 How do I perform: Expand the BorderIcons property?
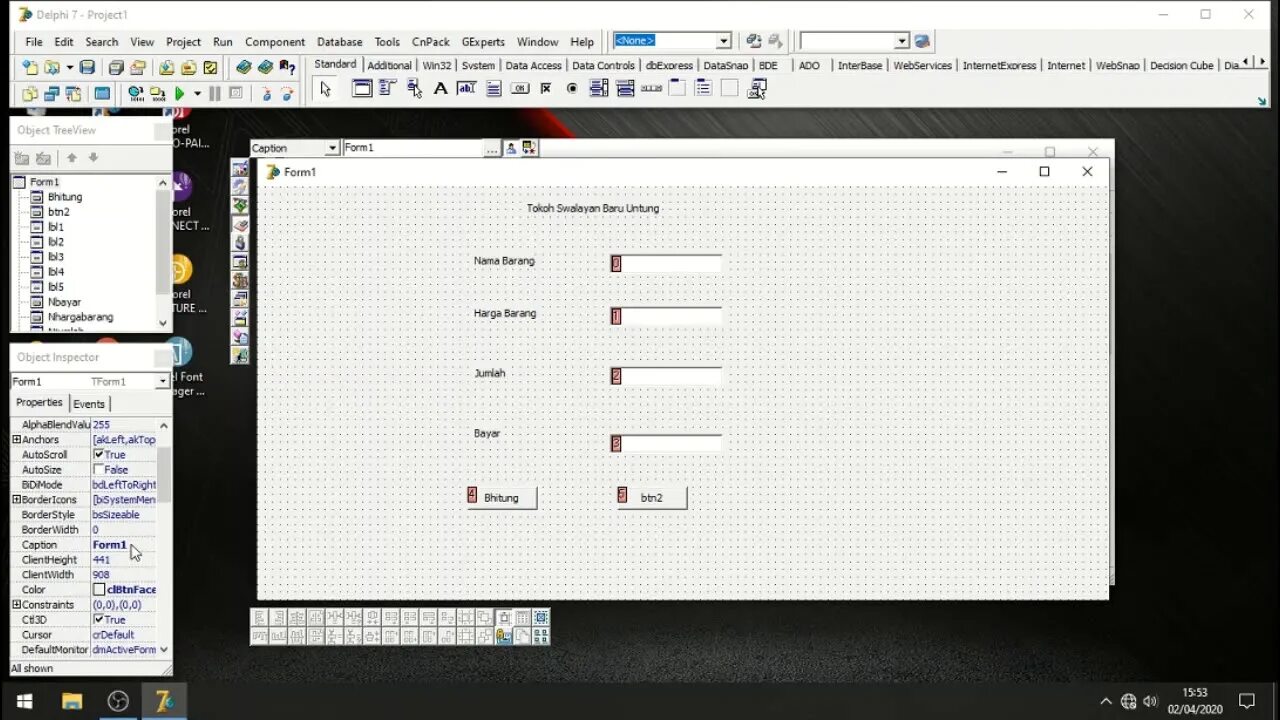click(16, 500)
